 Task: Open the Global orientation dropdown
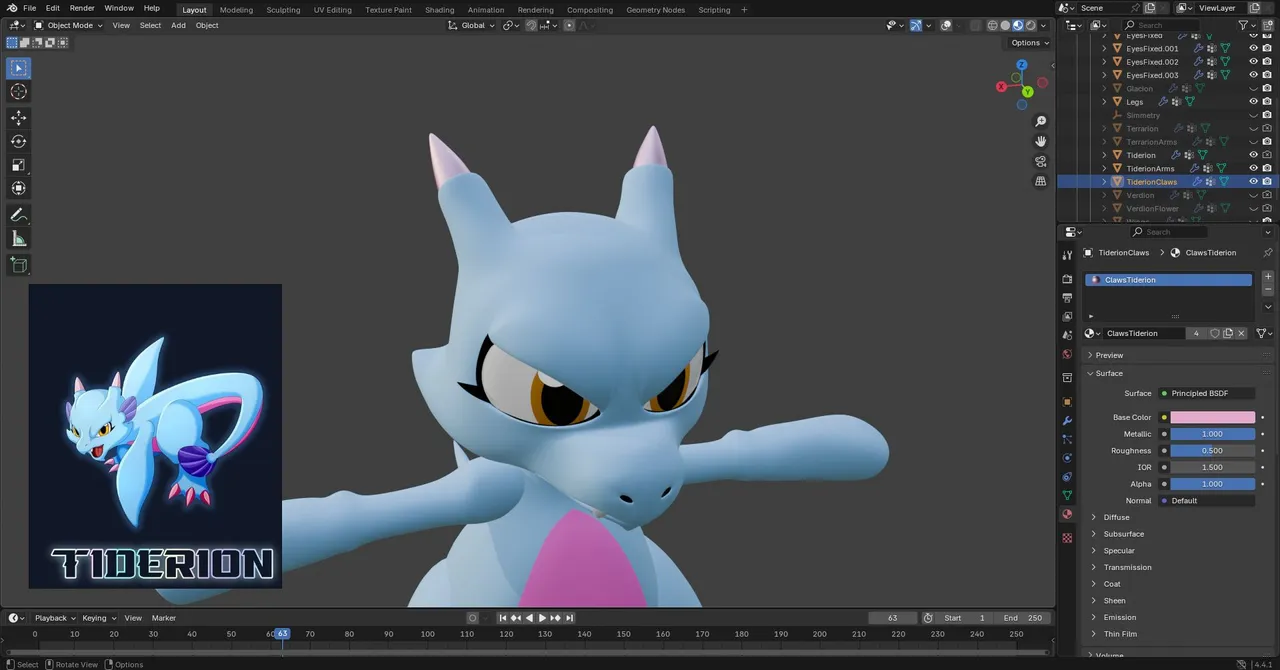point(471,25)
